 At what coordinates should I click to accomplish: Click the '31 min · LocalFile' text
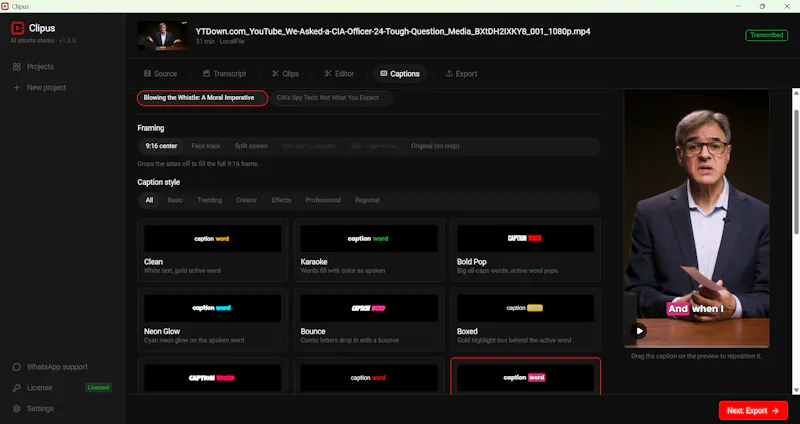220,42
